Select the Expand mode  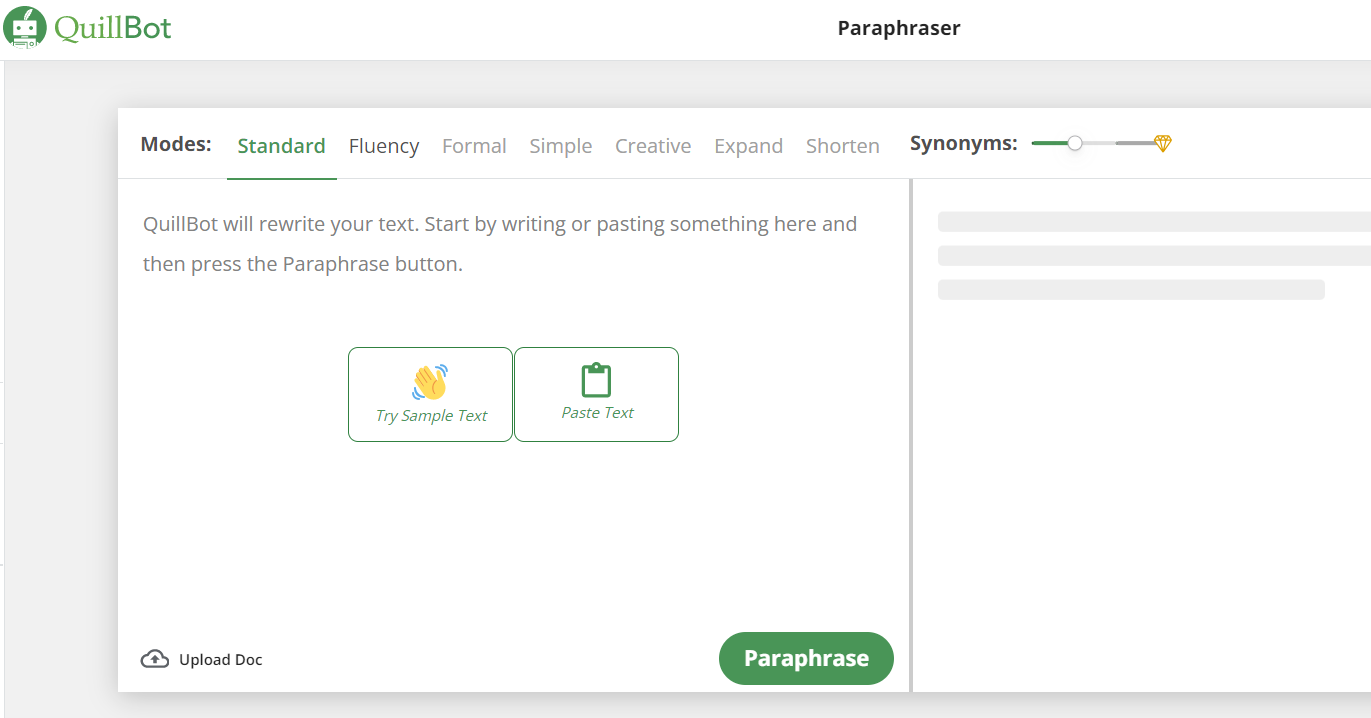[x=748, y=146]
